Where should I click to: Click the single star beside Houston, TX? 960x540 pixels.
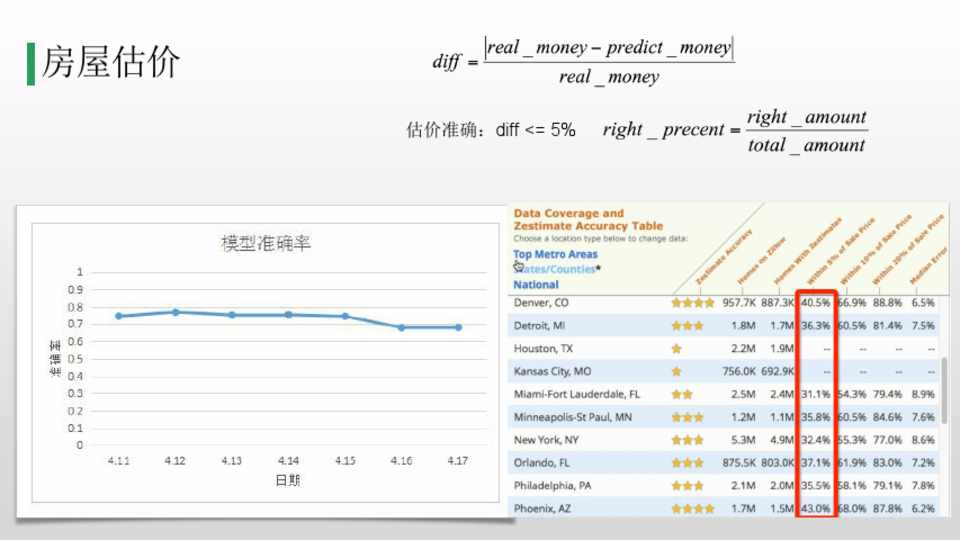[677, 348]
